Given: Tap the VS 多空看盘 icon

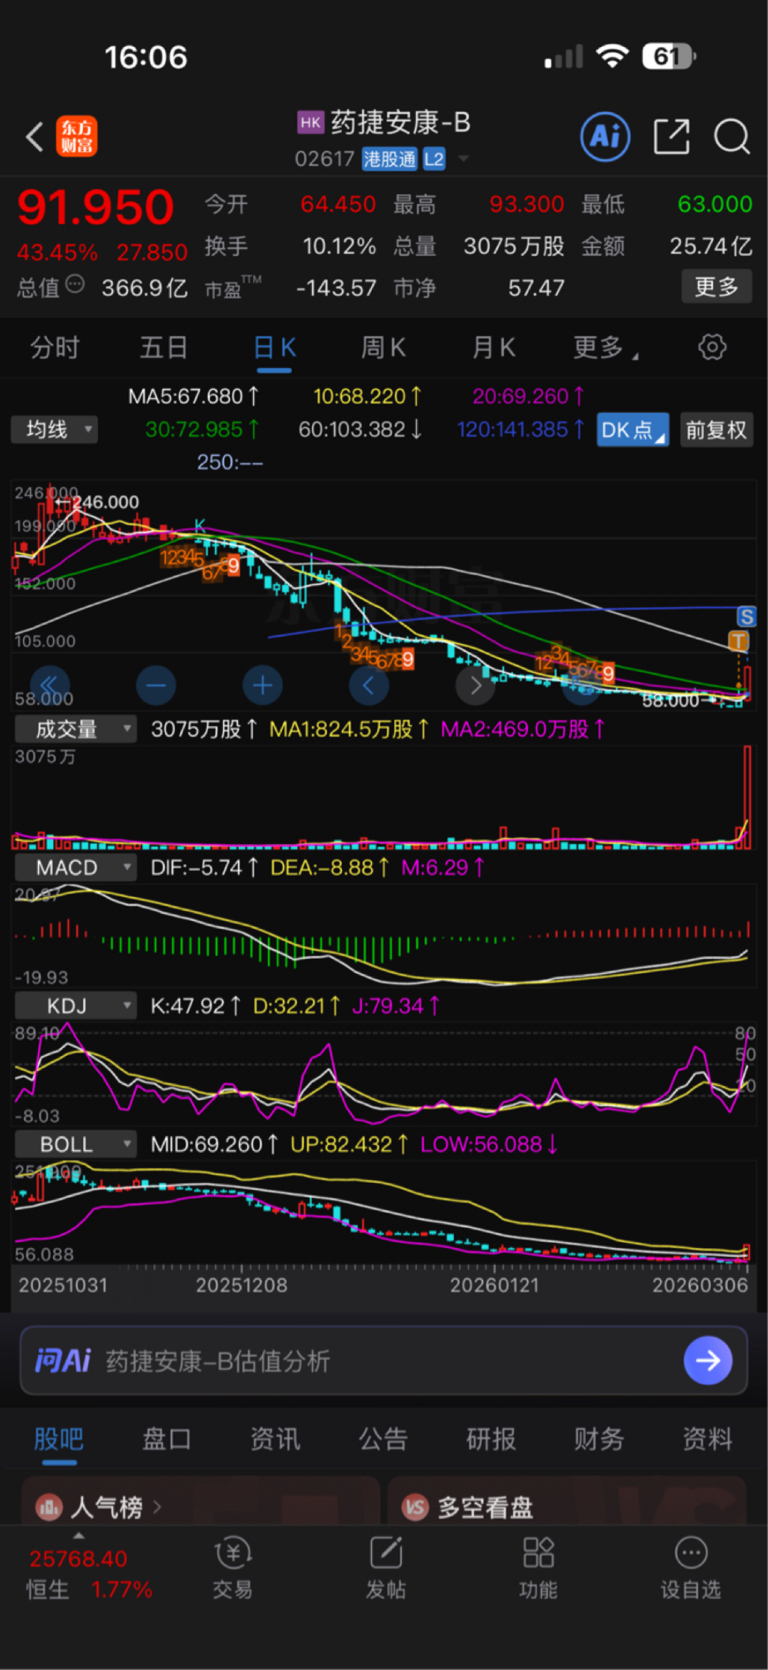Looking at the screenshot, I should [415, 1507].
